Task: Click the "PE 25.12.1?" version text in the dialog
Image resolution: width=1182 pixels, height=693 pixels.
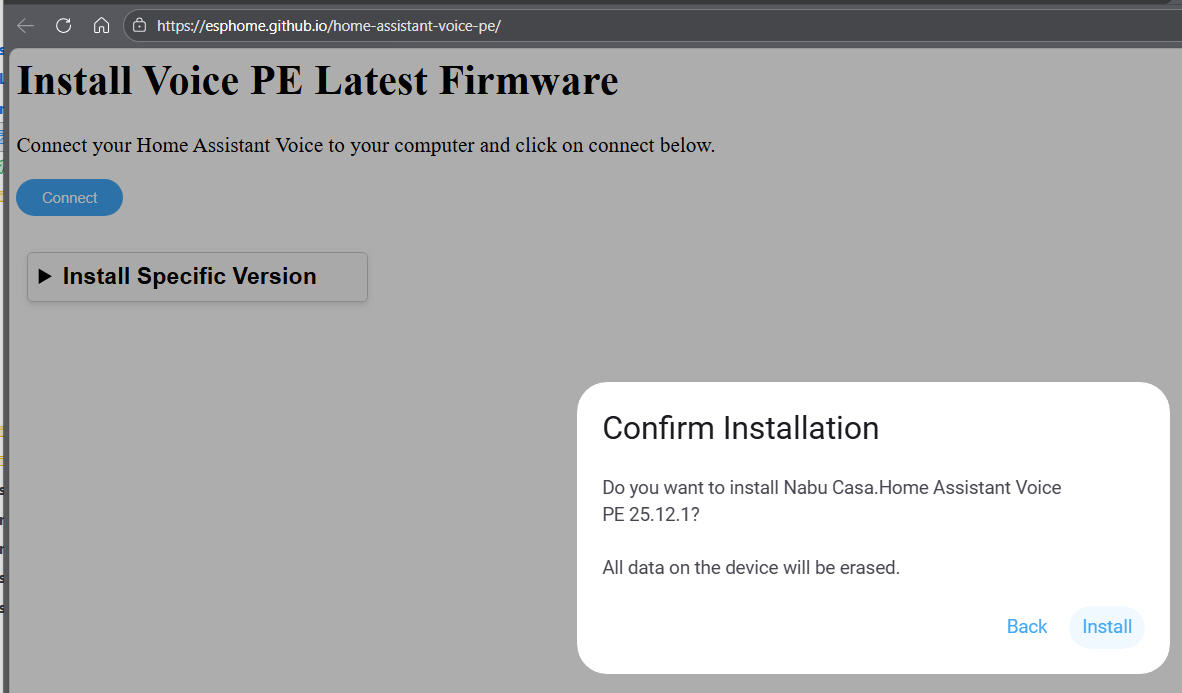Action: click(651, 514)
